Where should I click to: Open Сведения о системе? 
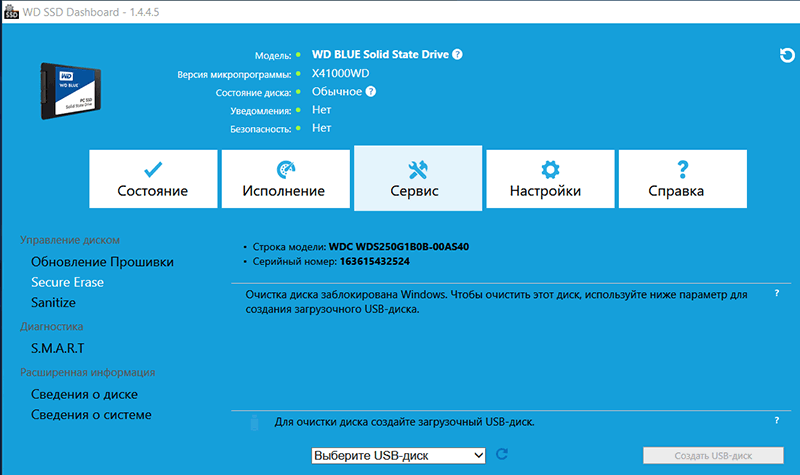(x=91, y=415)
